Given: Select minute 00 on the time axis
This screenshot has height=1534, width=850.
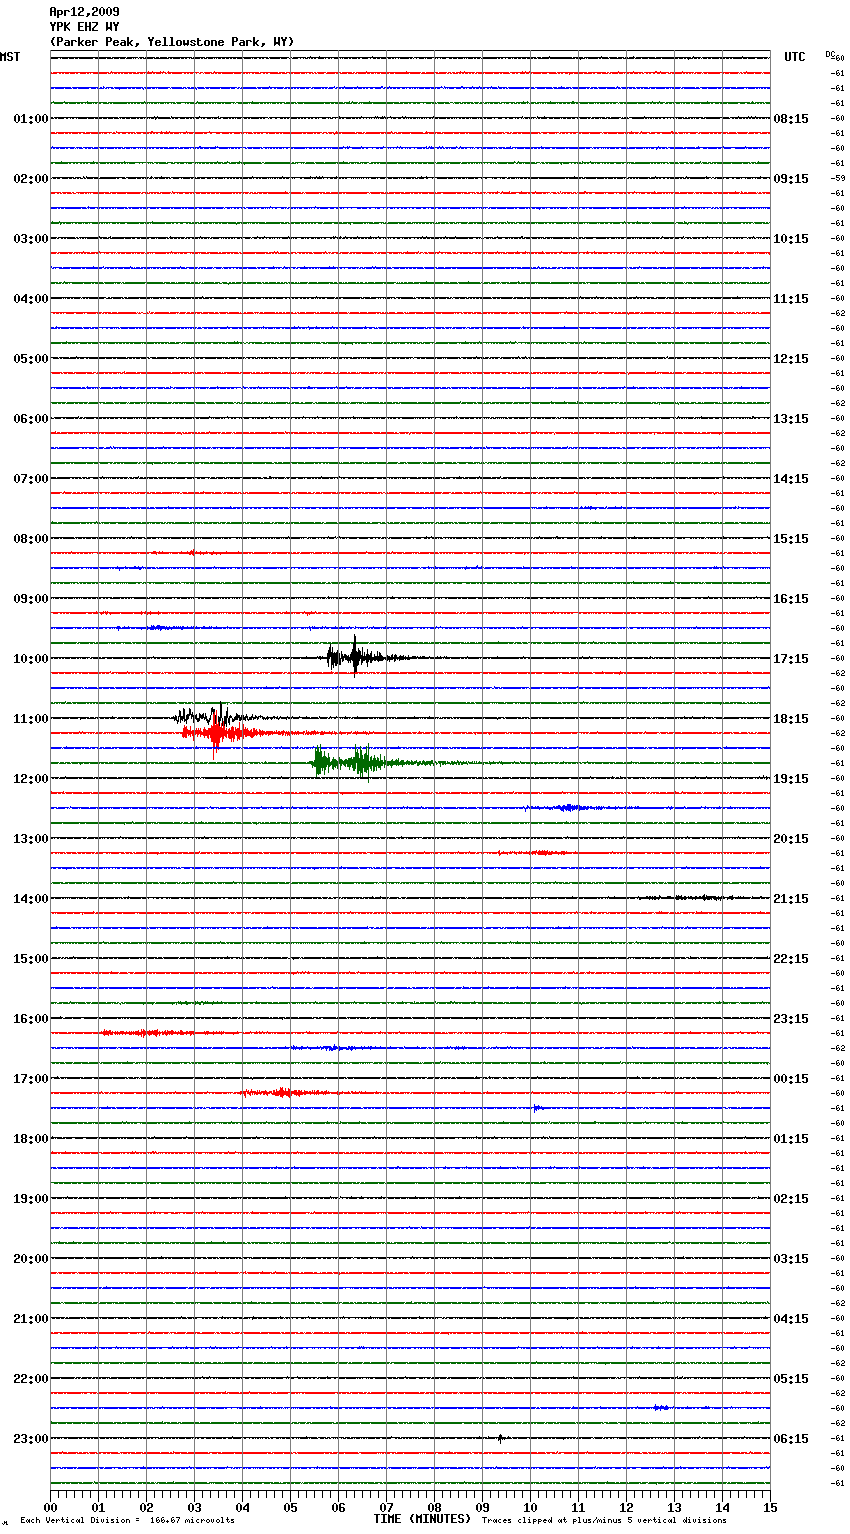Looking at the screenshot, I should click(50, 1507).
